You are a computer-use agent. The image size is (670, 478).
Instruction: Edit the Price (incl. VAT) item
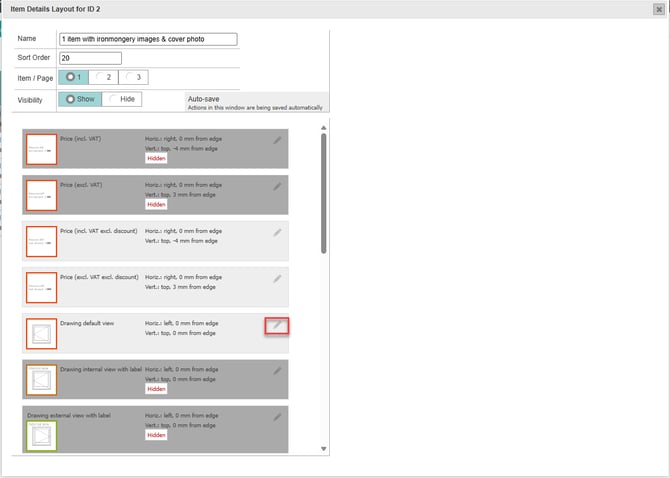(278, 141)
